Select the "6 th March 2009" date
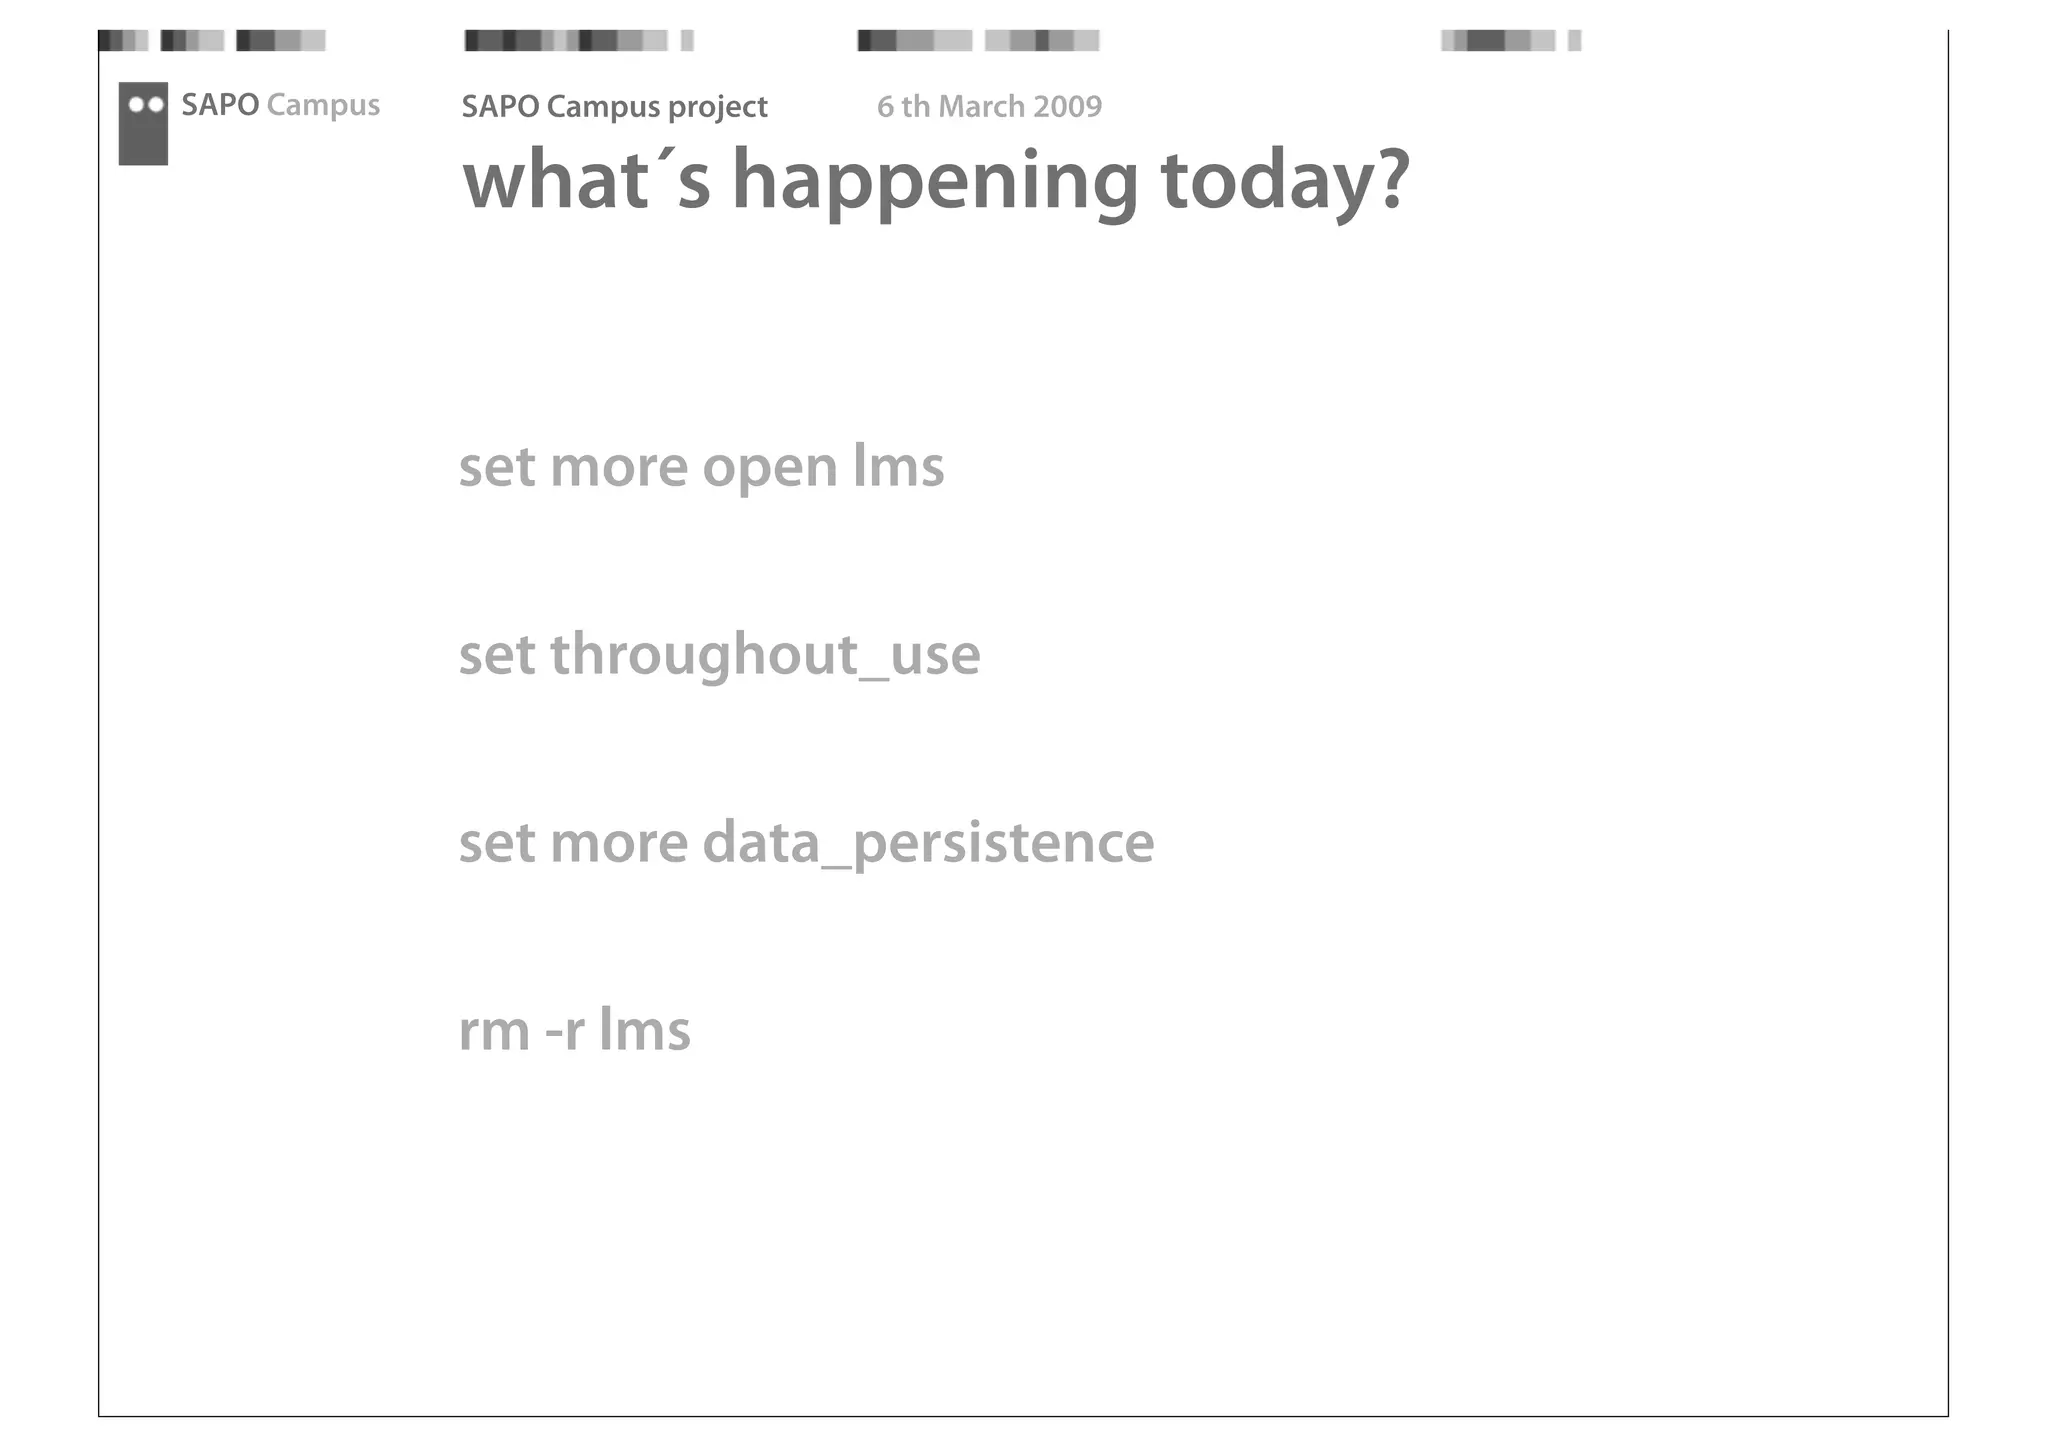 point(989,107)
